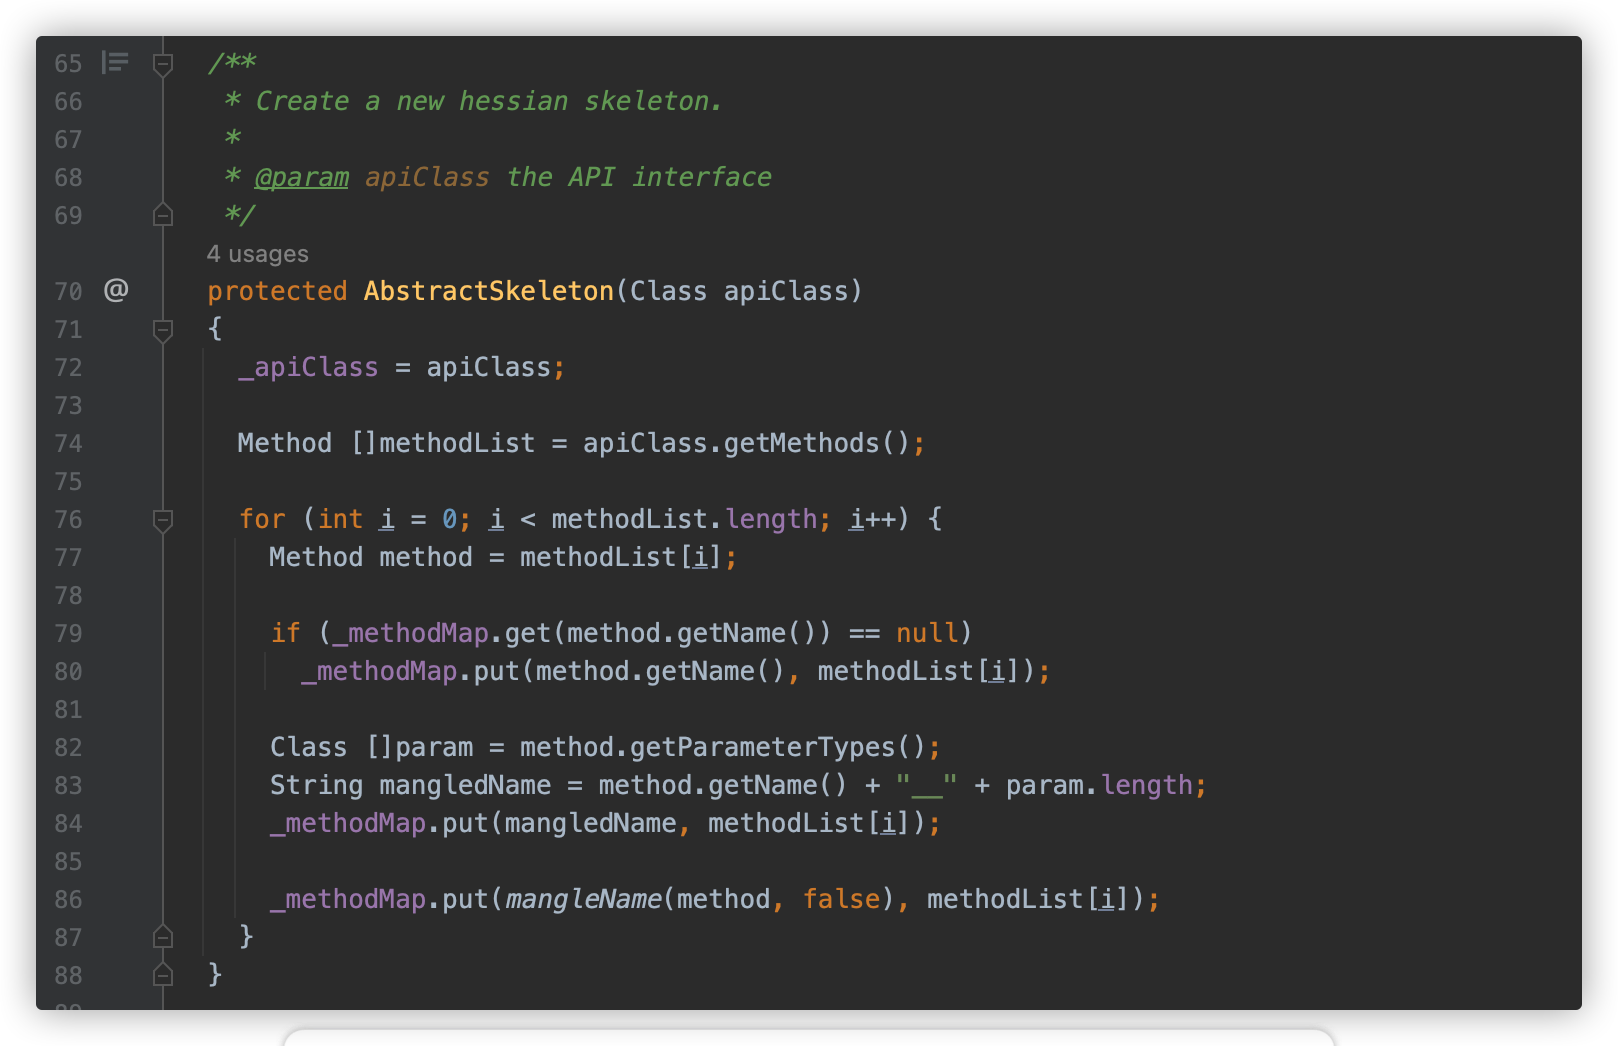
Task: Click the AbstractSkeleton constructor name
Action: pyautogui.click(x=488, y=291)
